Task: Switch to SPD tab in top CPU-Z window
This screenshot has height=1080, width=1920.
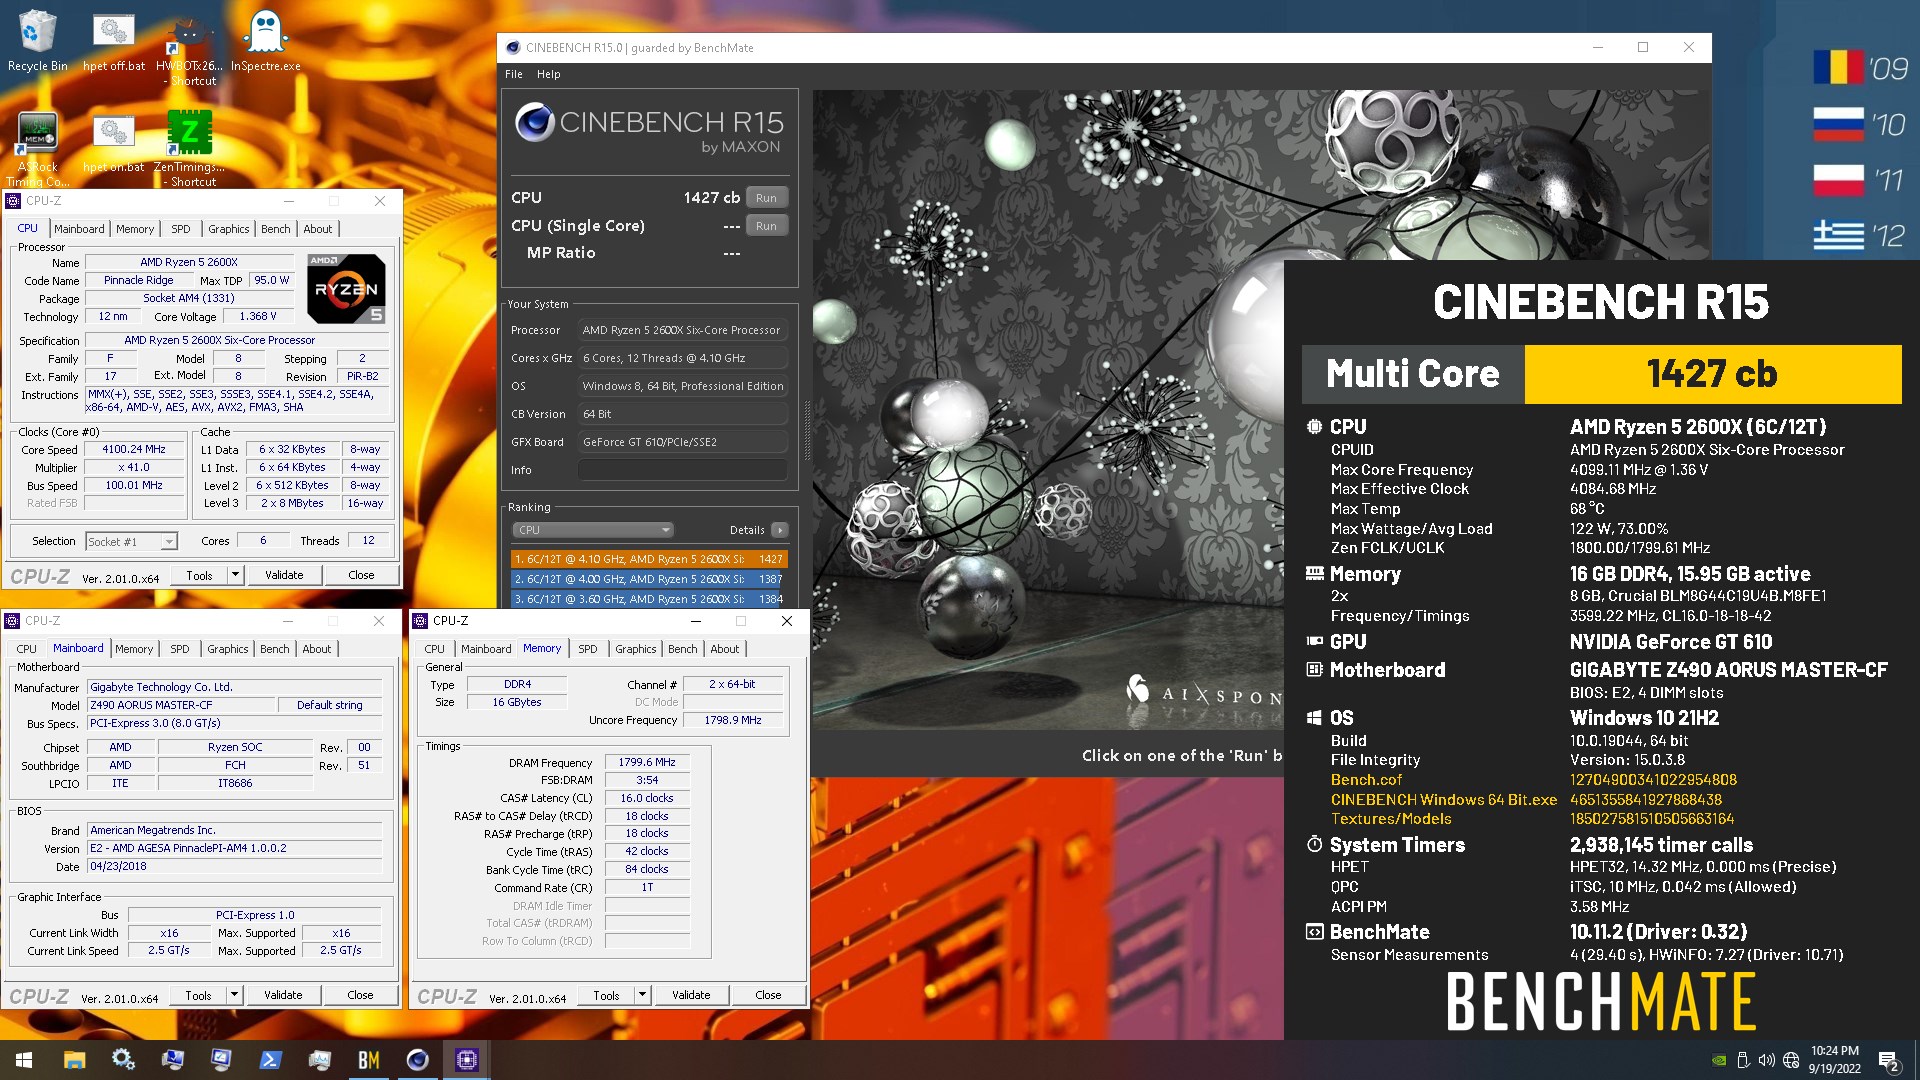Action: coord(180,229)
